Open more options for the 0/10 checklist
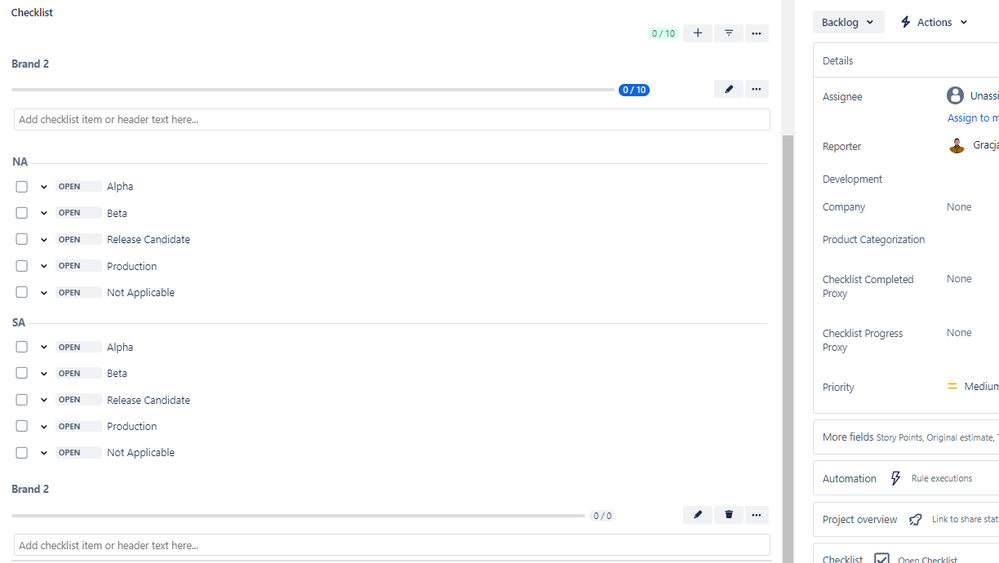The width and height of the screenshot is (999, 563). [756, 89]
